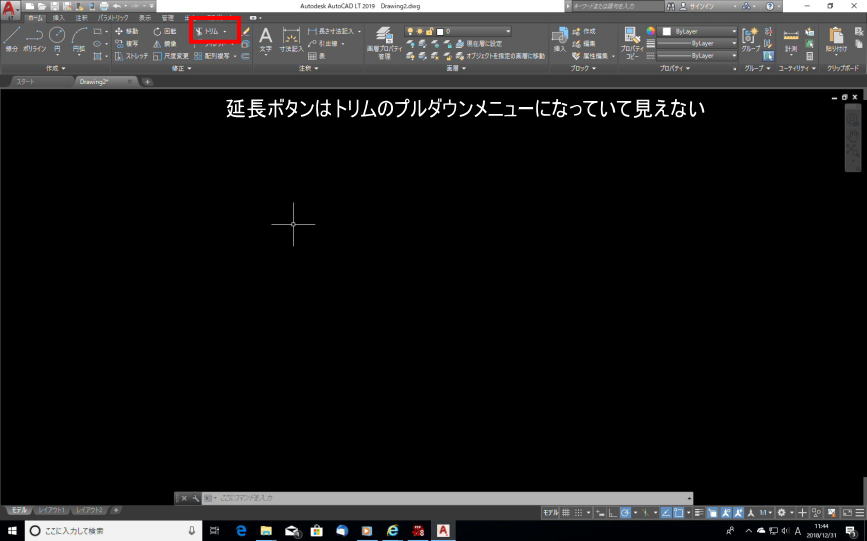Open the ByLayer linetype dropdown
Screen dimensions: 867x541
click(697, 56)
